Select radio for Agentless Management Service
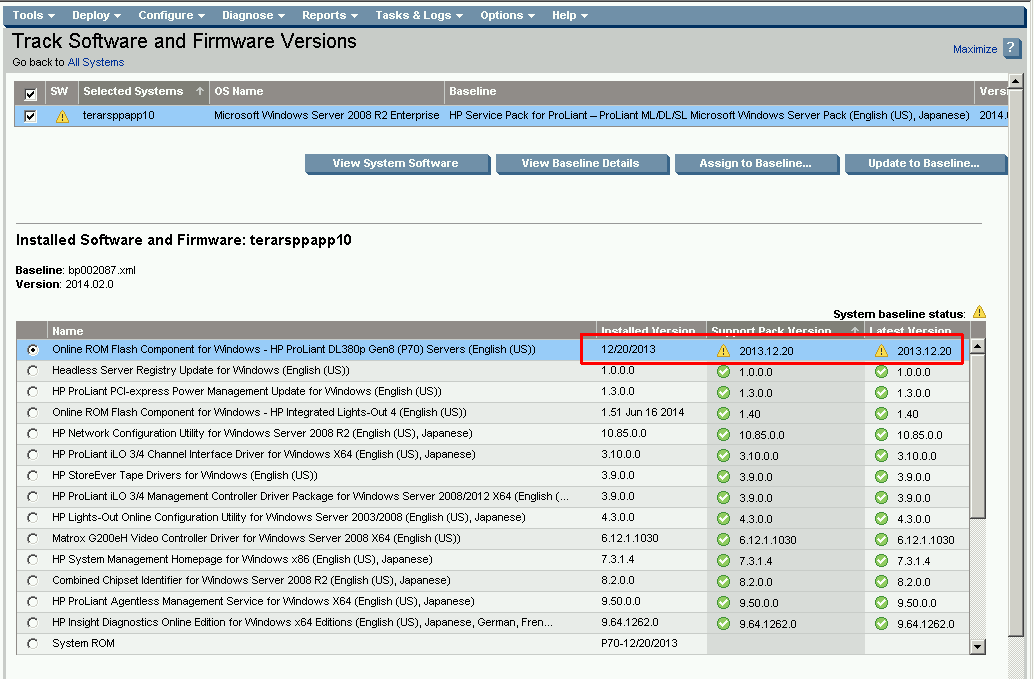 (32, 601)
